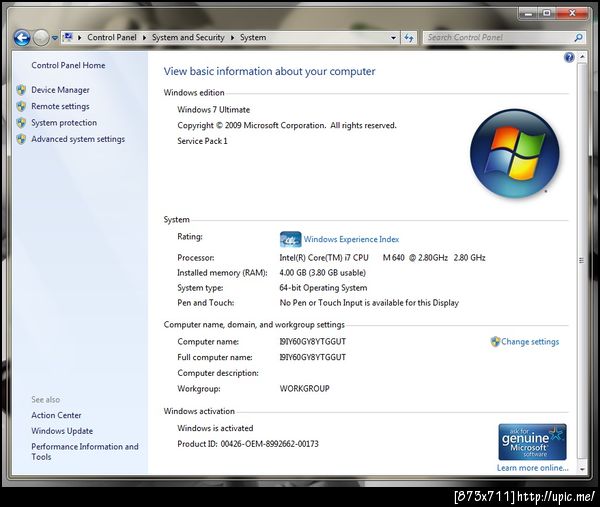This screenshot has height=507, width=600.
Task: Click the Computer name value I9IY60GY8YTGGUT
Action: click(313, 342)
